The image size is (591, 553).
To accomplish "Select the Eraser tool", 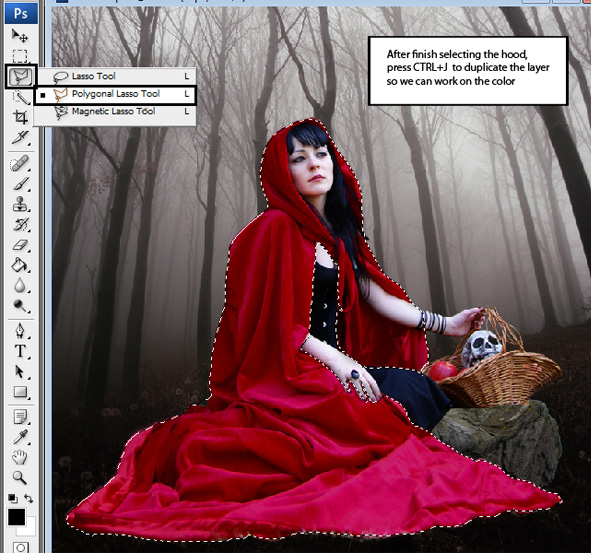I will point(20,246).
